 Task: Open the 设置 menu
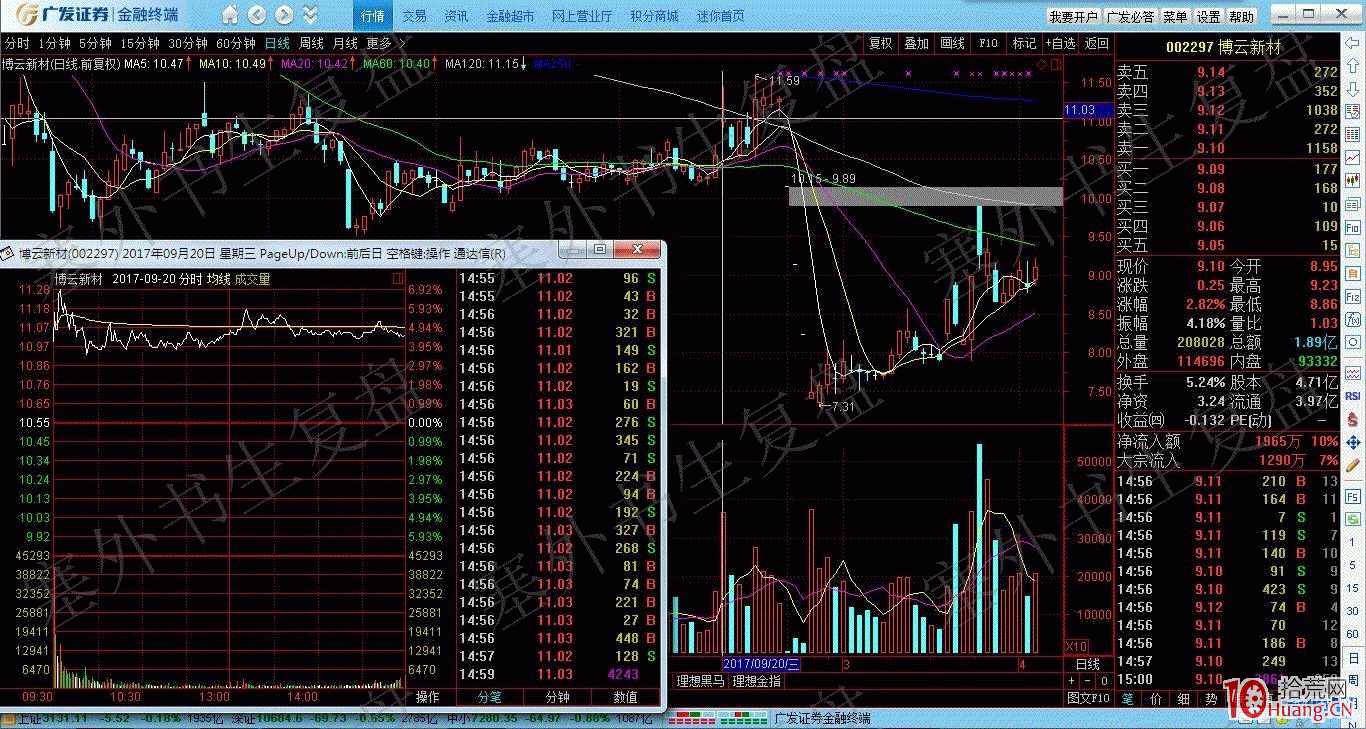[x=1209, y=17]
